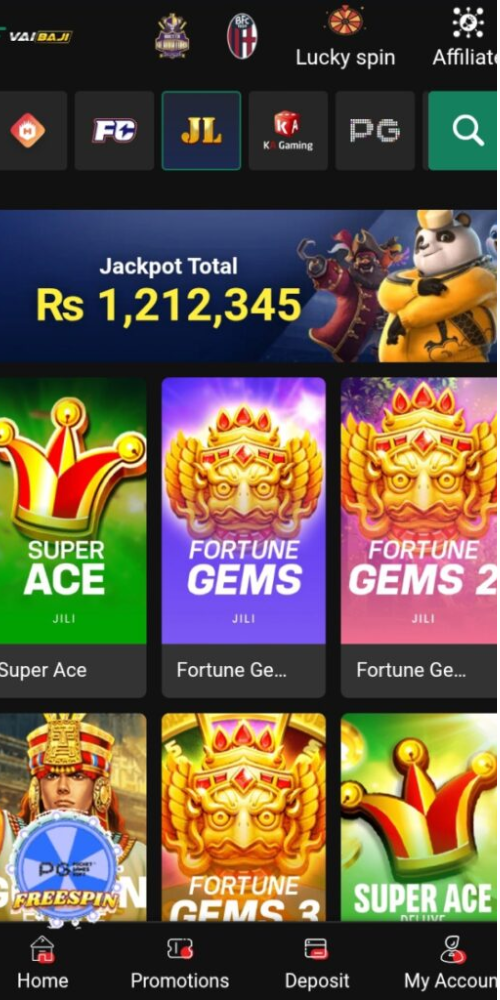Go to Home tab in bottom bar
Viewport: 500px width, 1000px height.
[43, 962]
